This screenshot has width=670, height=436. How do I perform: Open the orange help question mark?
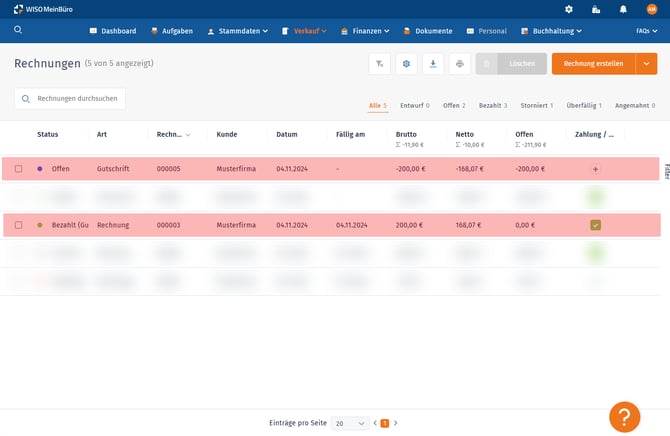click(x=624, y=416)
